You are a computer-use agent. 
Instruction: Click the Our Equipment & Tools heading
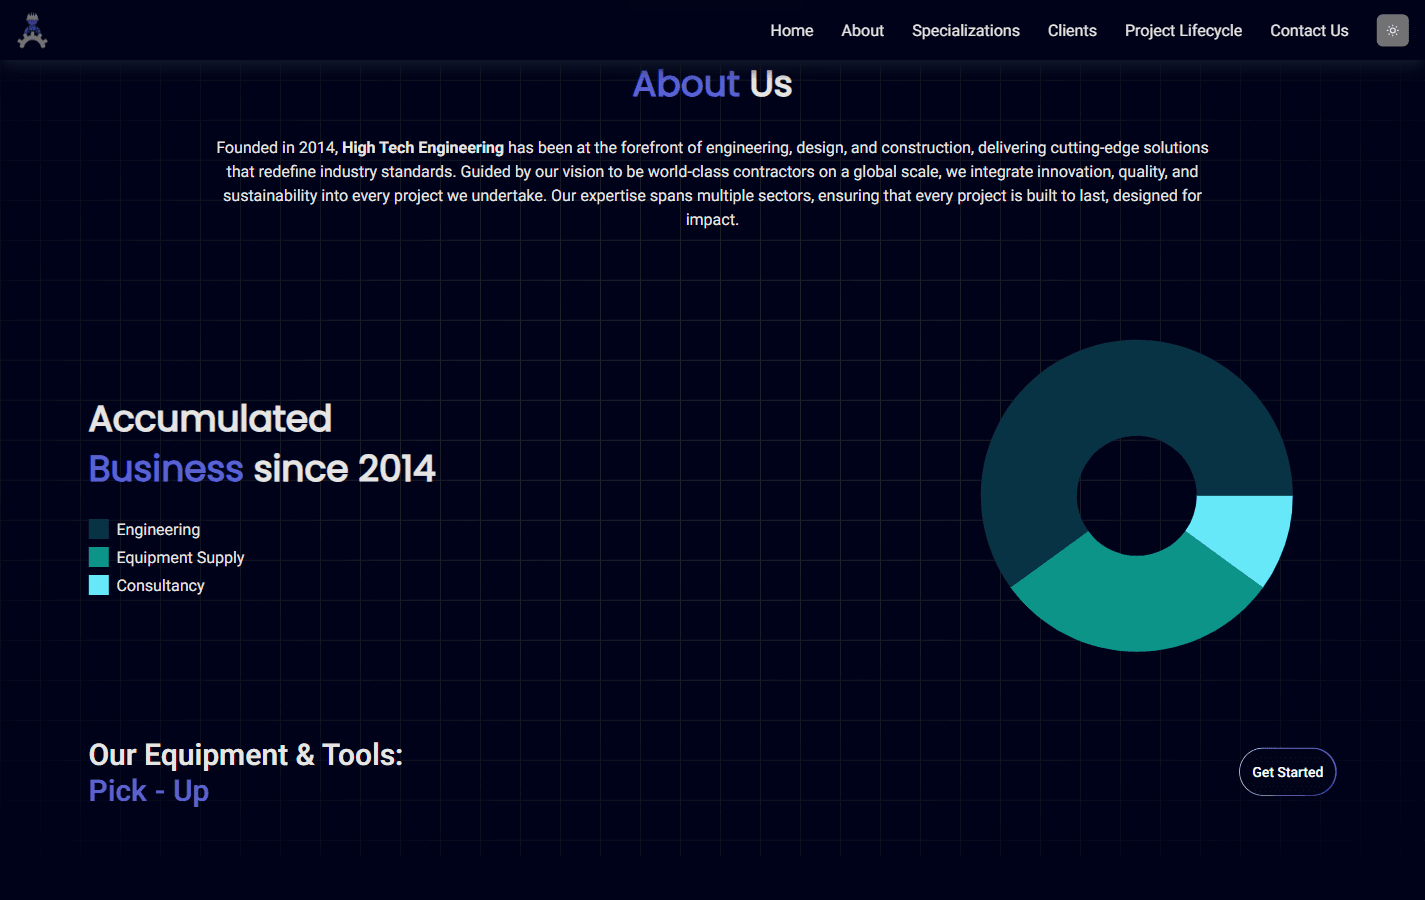coord(246,755)
